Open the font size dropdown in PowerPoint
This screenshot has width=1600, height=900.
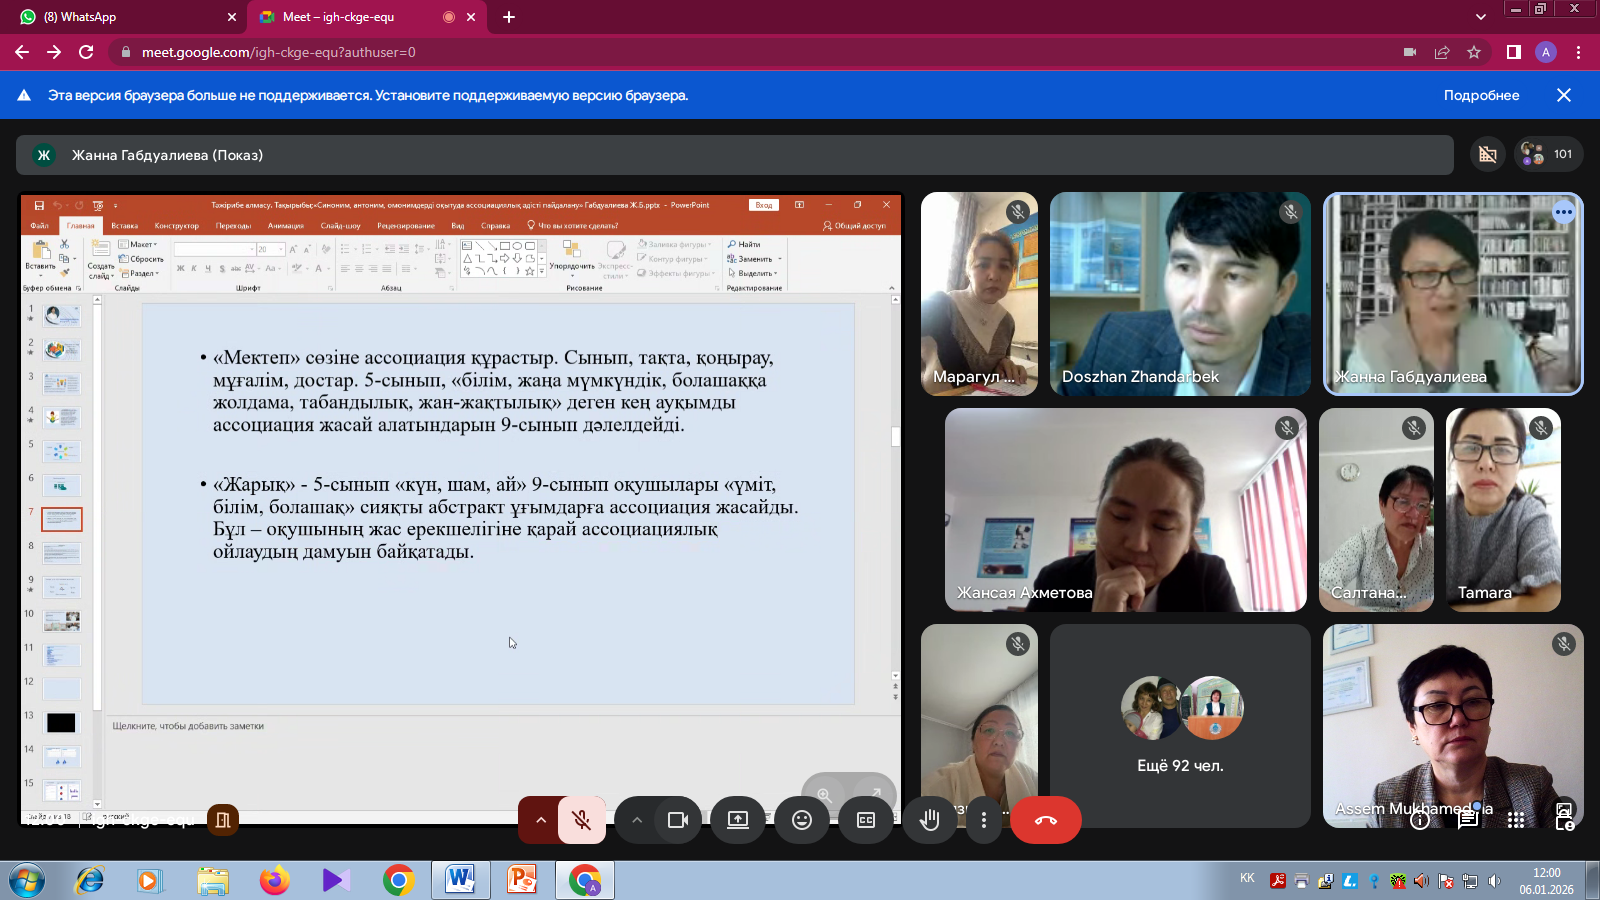point(280,248)
